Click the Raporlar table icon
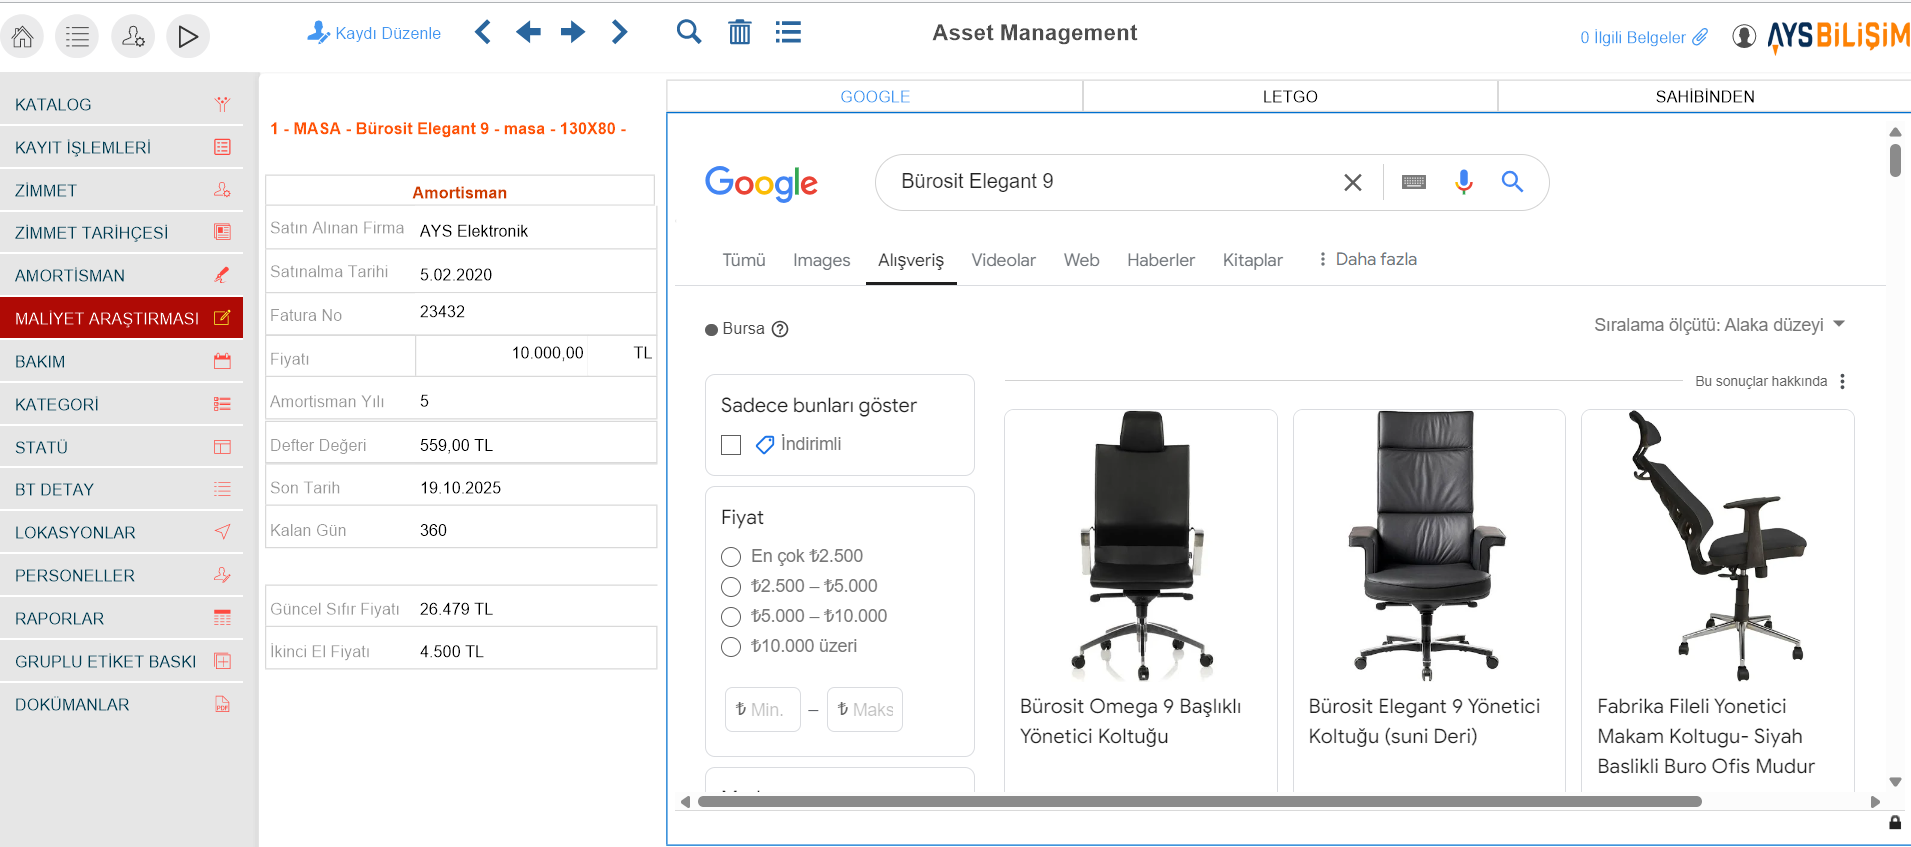This screenshot has height=847, width=1911. click(222, 618)
